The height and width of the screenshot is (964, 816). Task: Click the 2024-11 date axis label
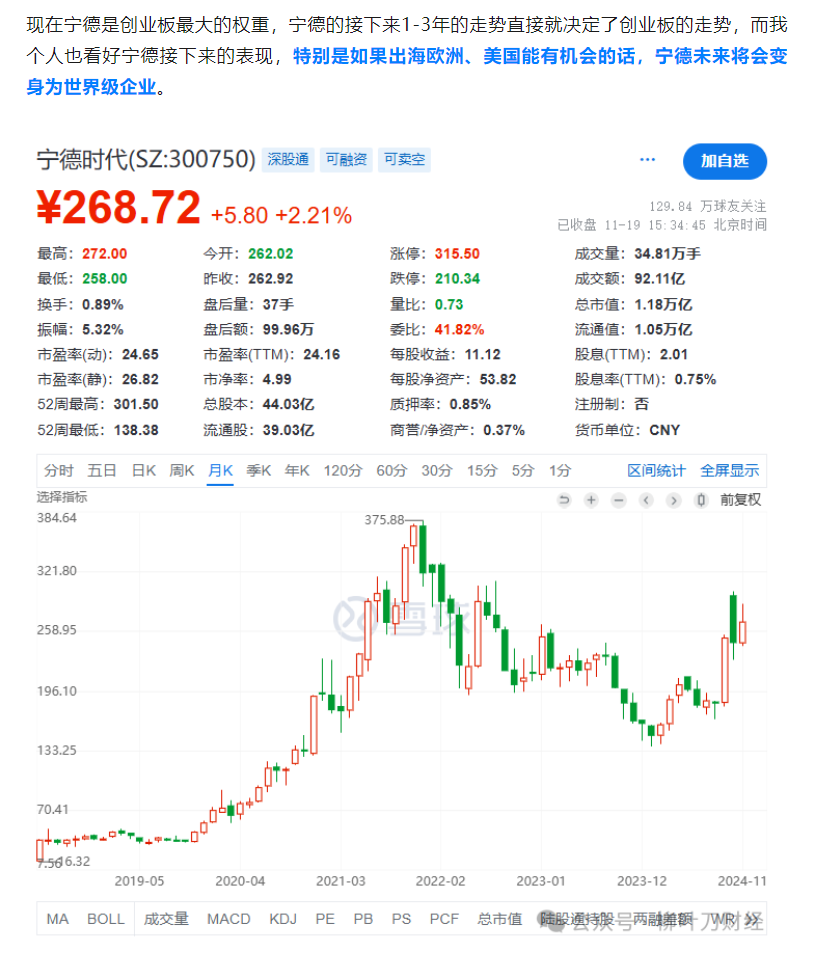[x=742, y=881]
